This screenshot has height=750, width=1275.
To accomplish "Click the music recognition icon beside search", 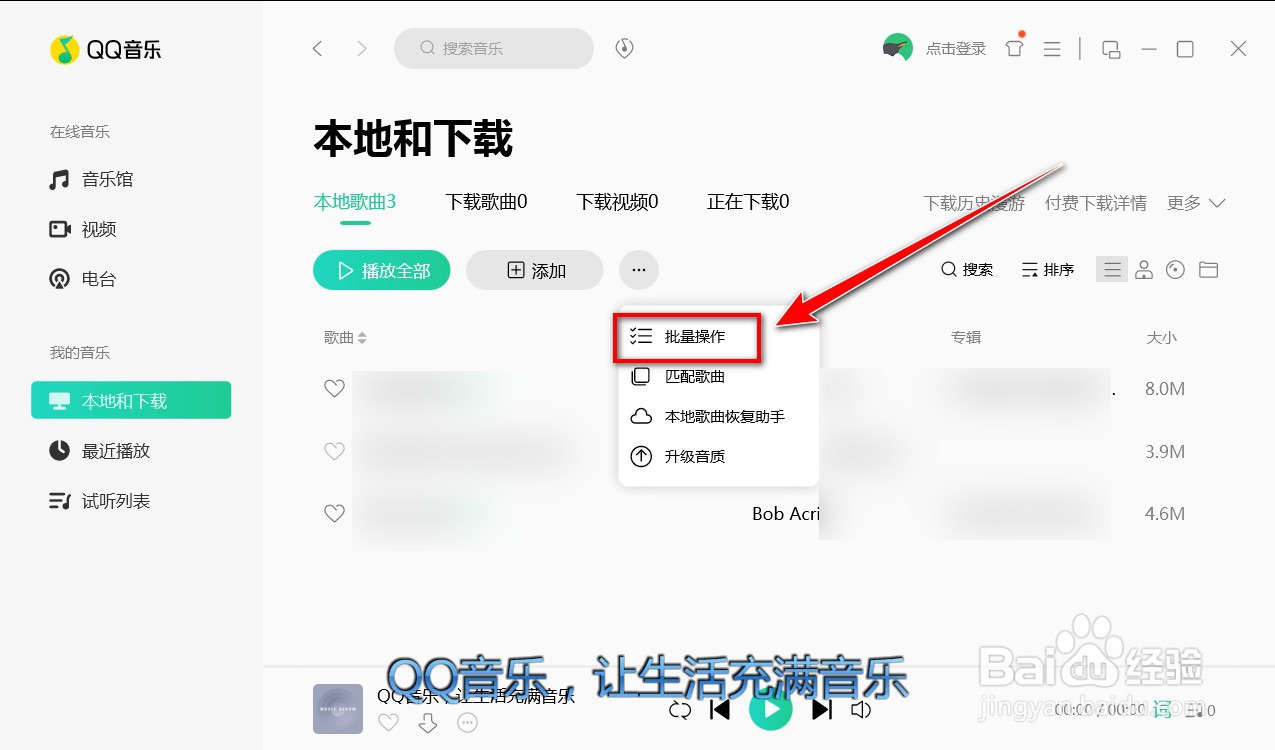I will point(625,48).
